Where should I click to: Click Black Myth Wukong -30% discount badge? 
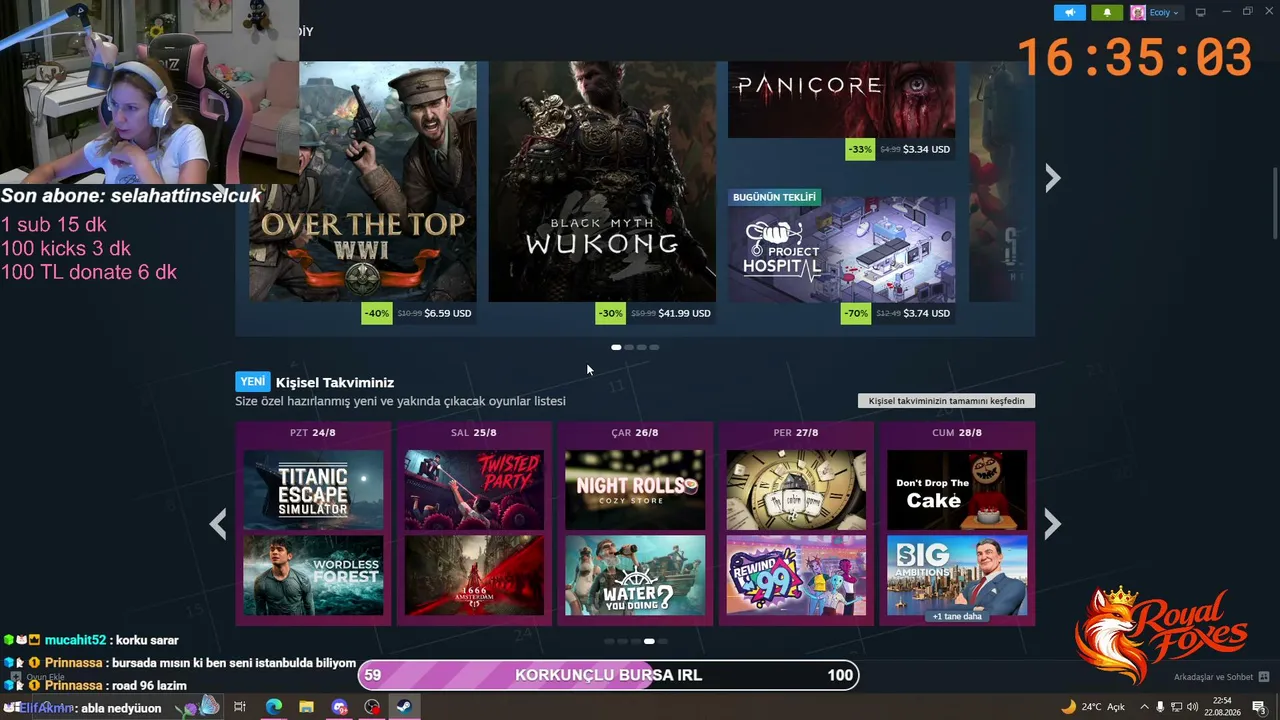[610, 313]
